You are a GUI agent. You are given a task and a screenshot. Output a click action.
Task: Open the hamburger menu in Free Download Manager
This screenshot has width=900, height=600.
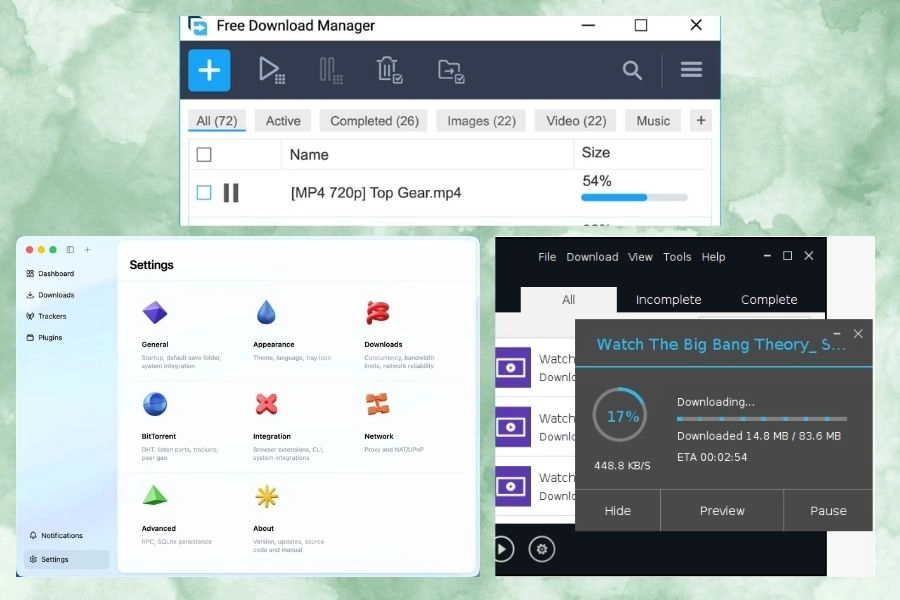click(x=691, y=70)
